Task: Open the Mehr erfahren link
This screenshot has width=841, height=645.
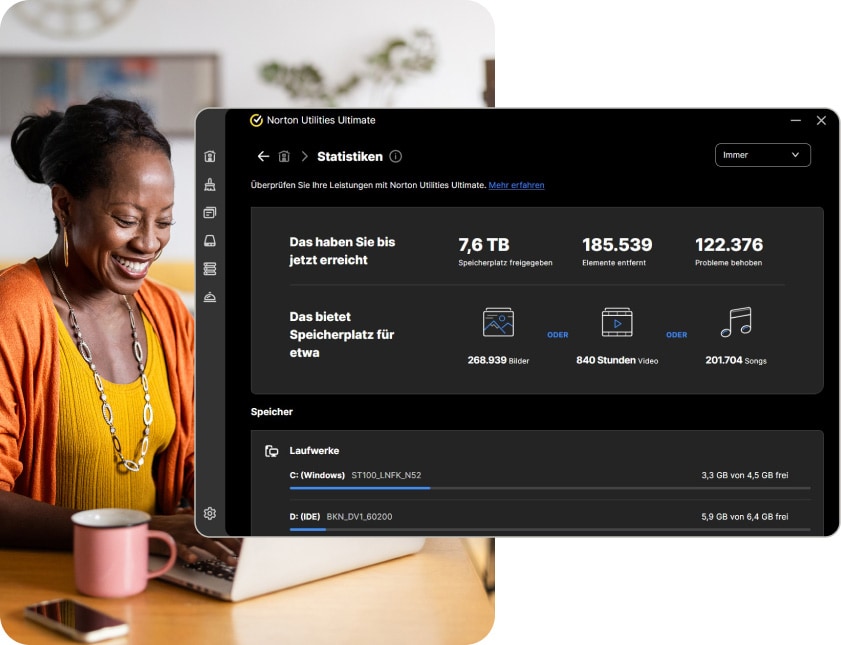Action: [520, 185]
